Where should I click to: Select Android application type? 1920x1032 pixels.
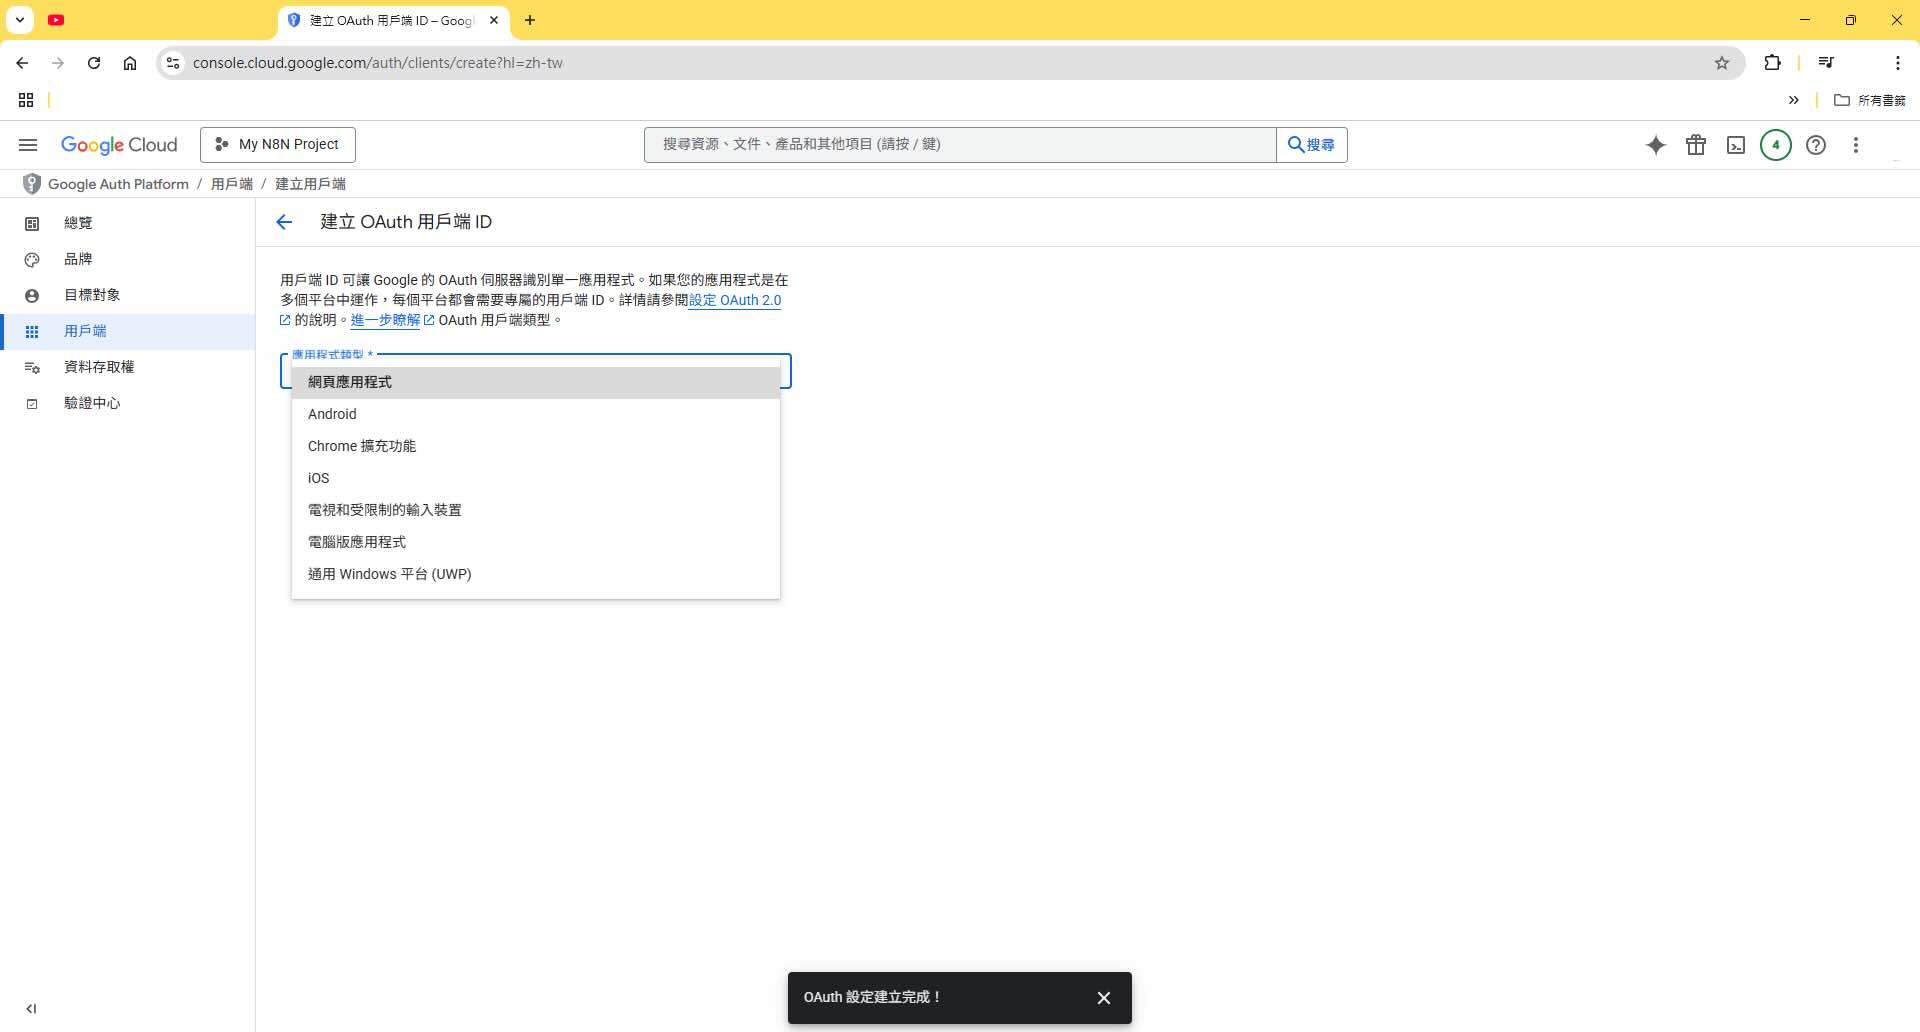click(x=332, y=413)
